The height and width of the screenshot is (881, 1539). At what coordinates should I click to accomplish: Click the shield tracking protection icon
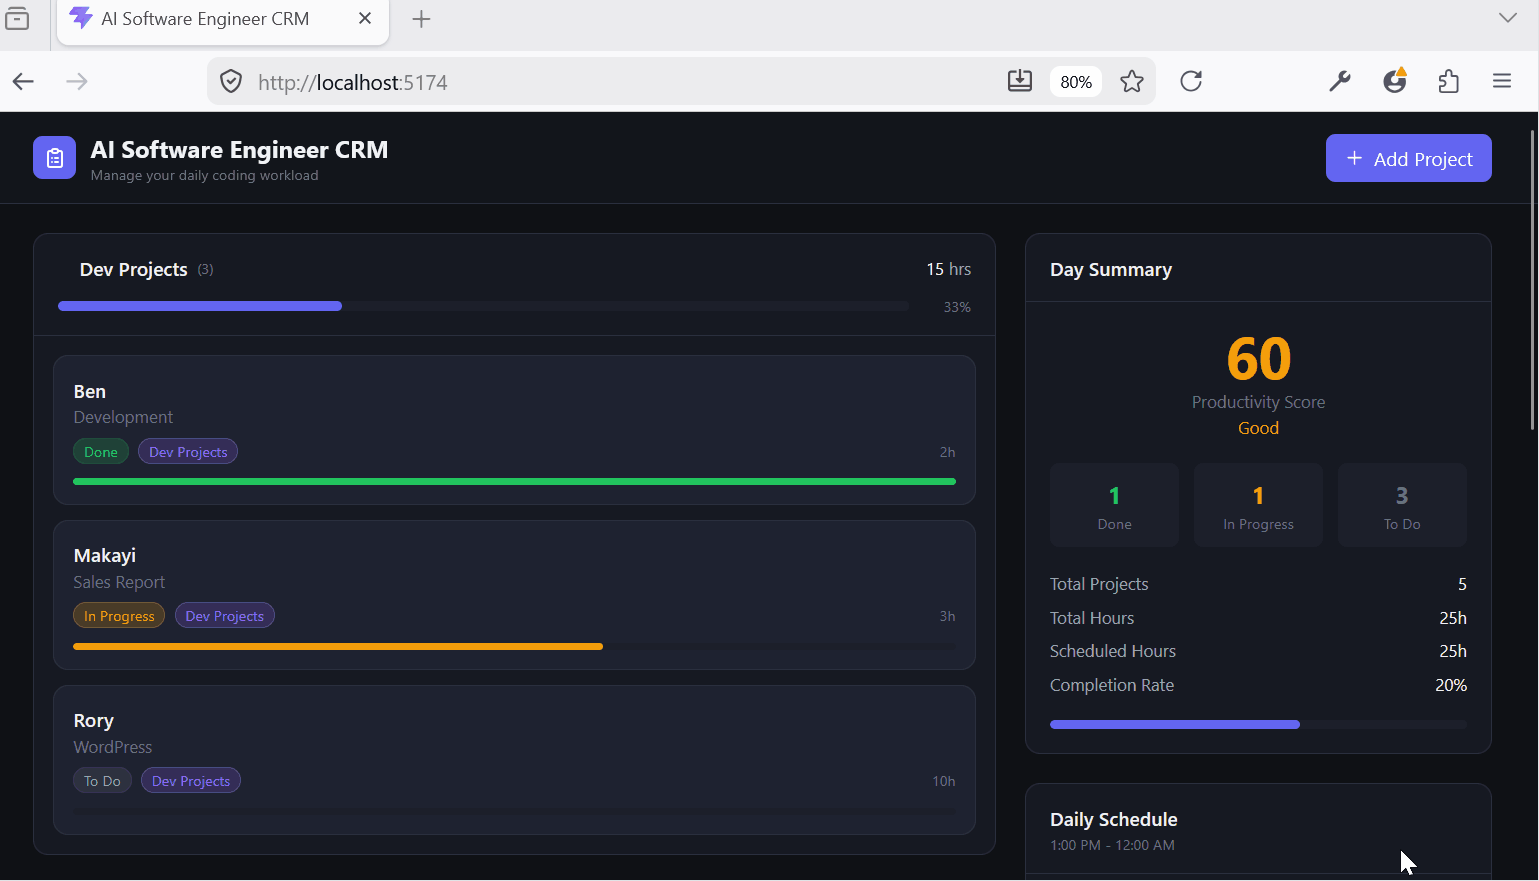[x=231, y=82]
